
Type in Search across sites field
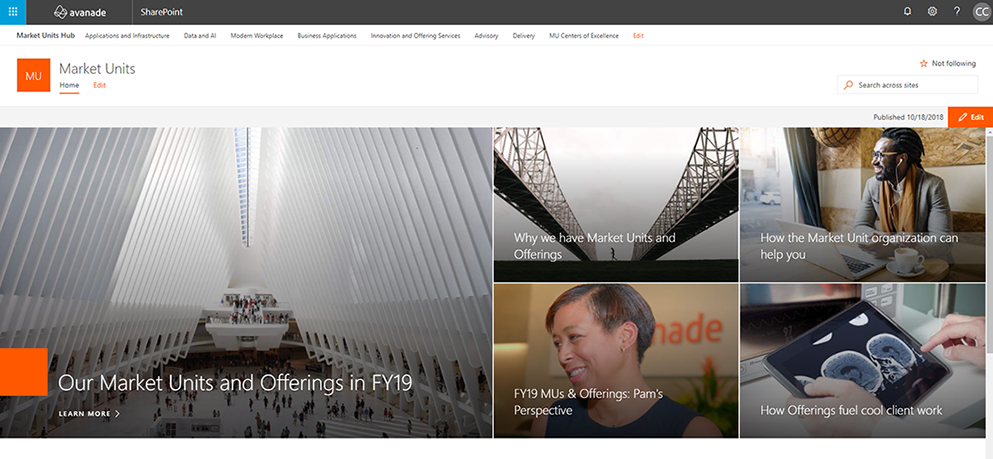pyautogui.click(x=914, y=85)
